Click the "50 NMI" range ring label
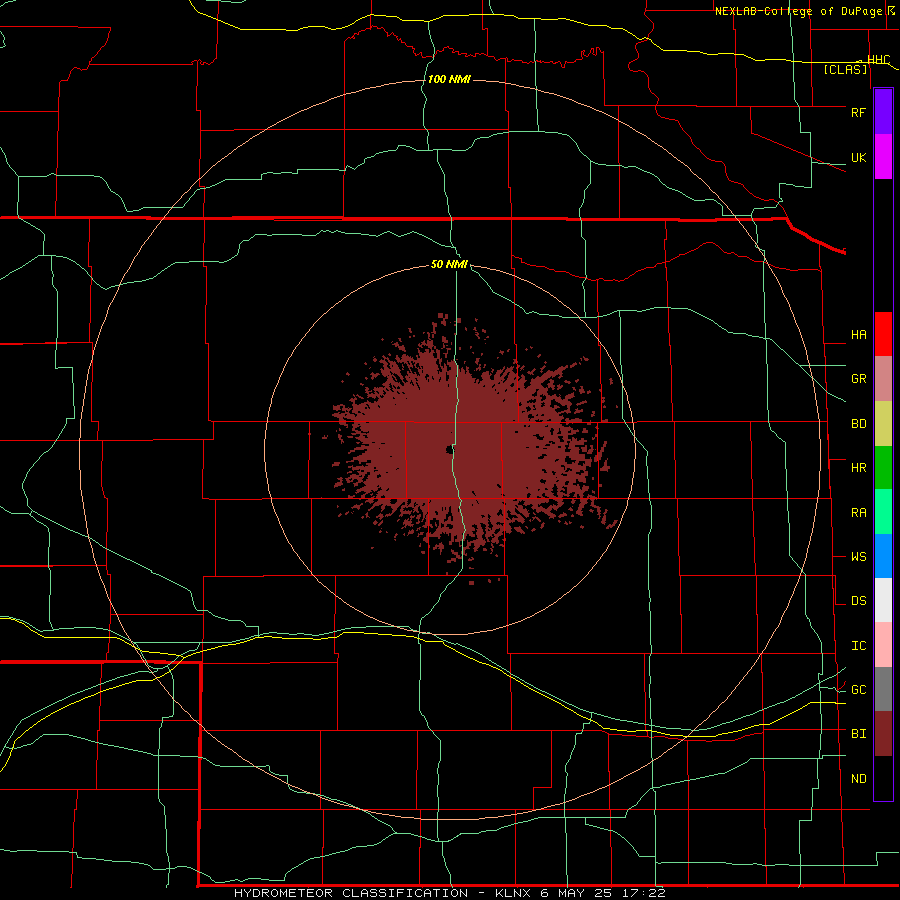The image size is (900, 900). tap(449, 264)
